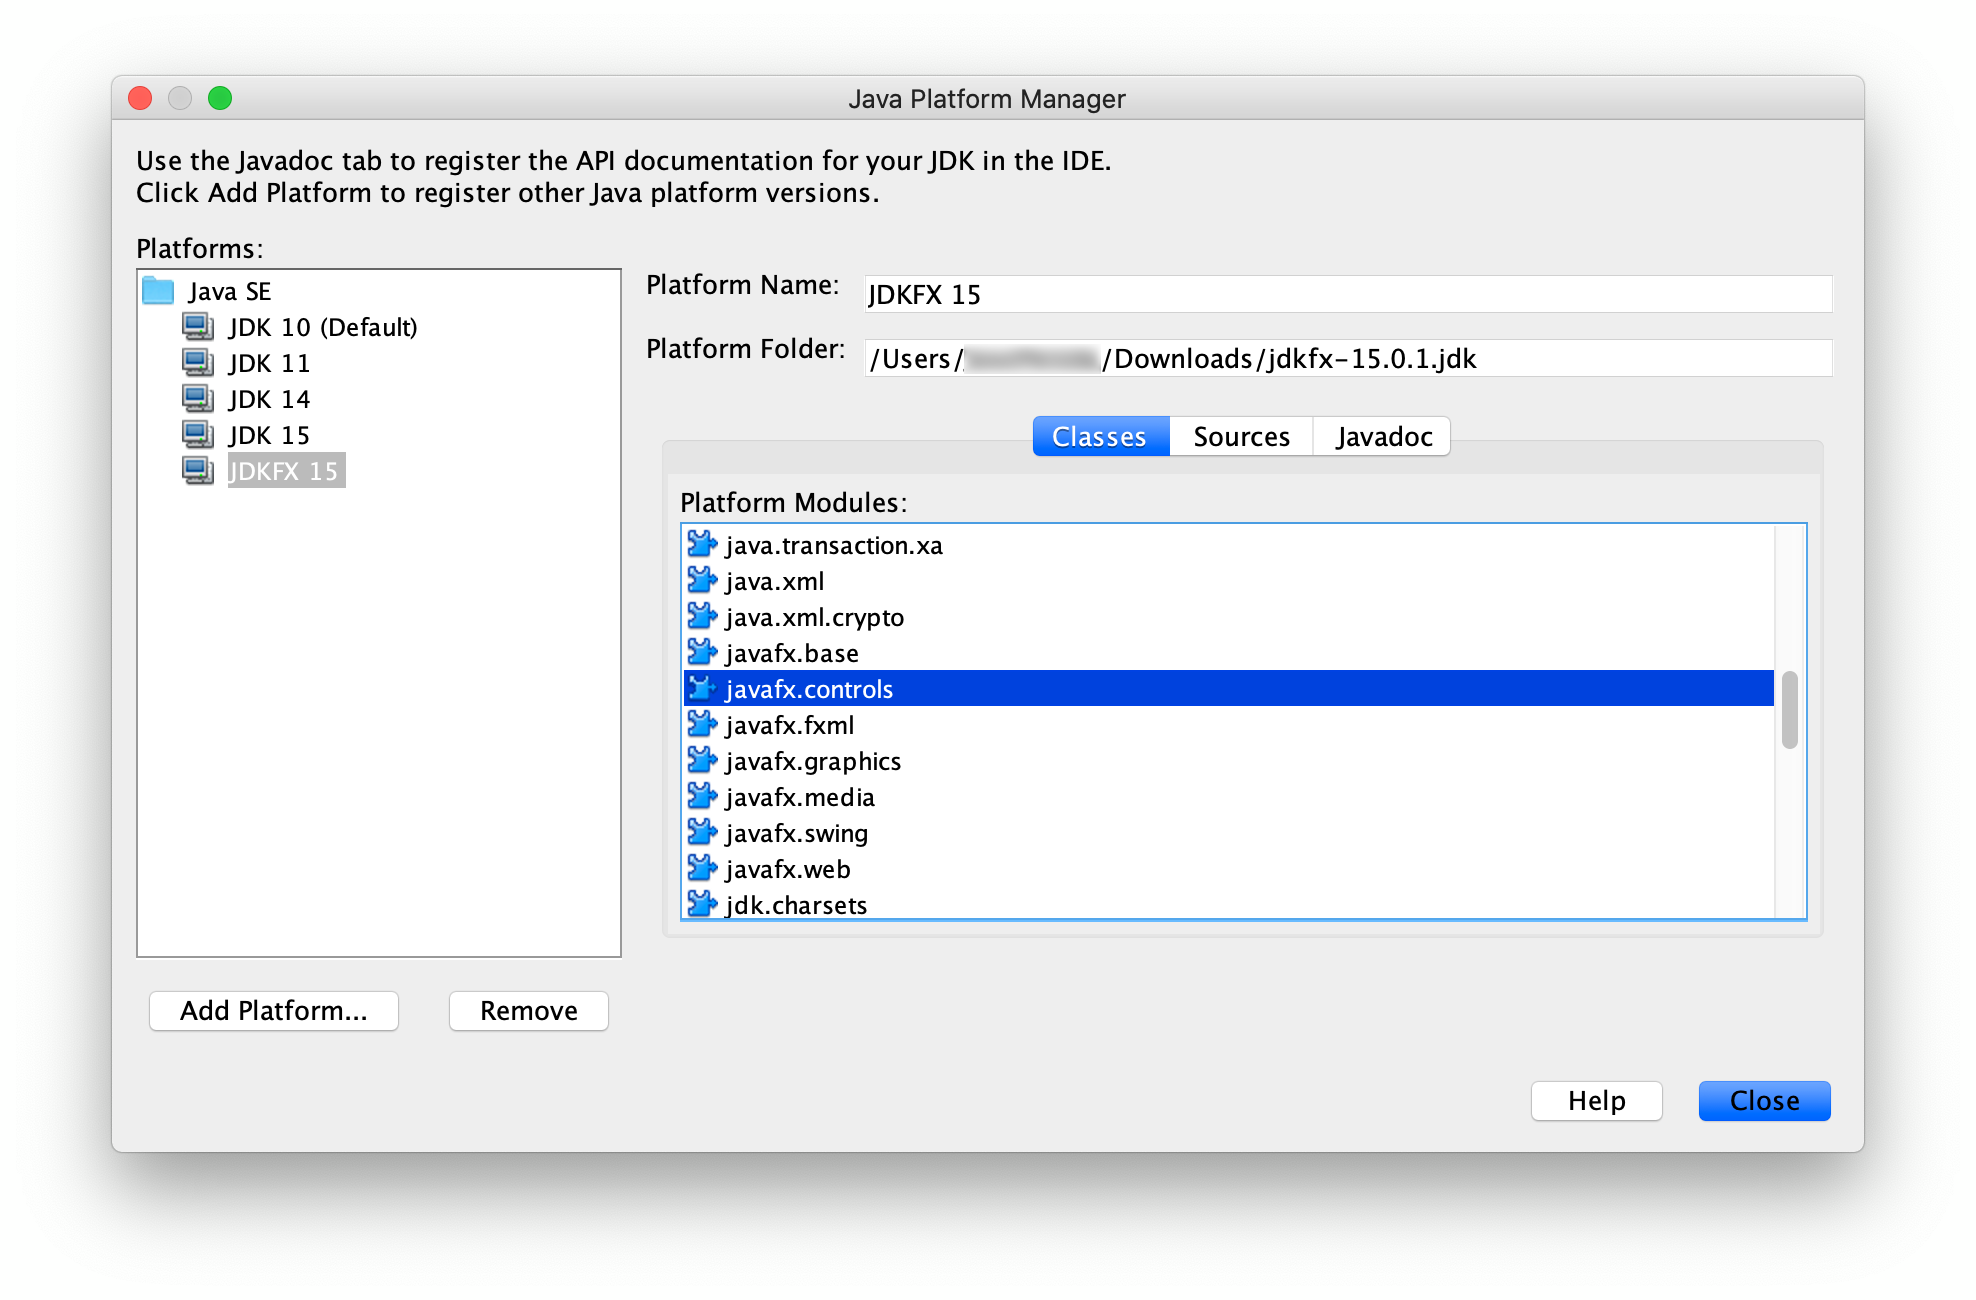Click Add Platform button
Viewport: 1976px width, 1300px height.
pos(273,1008)
